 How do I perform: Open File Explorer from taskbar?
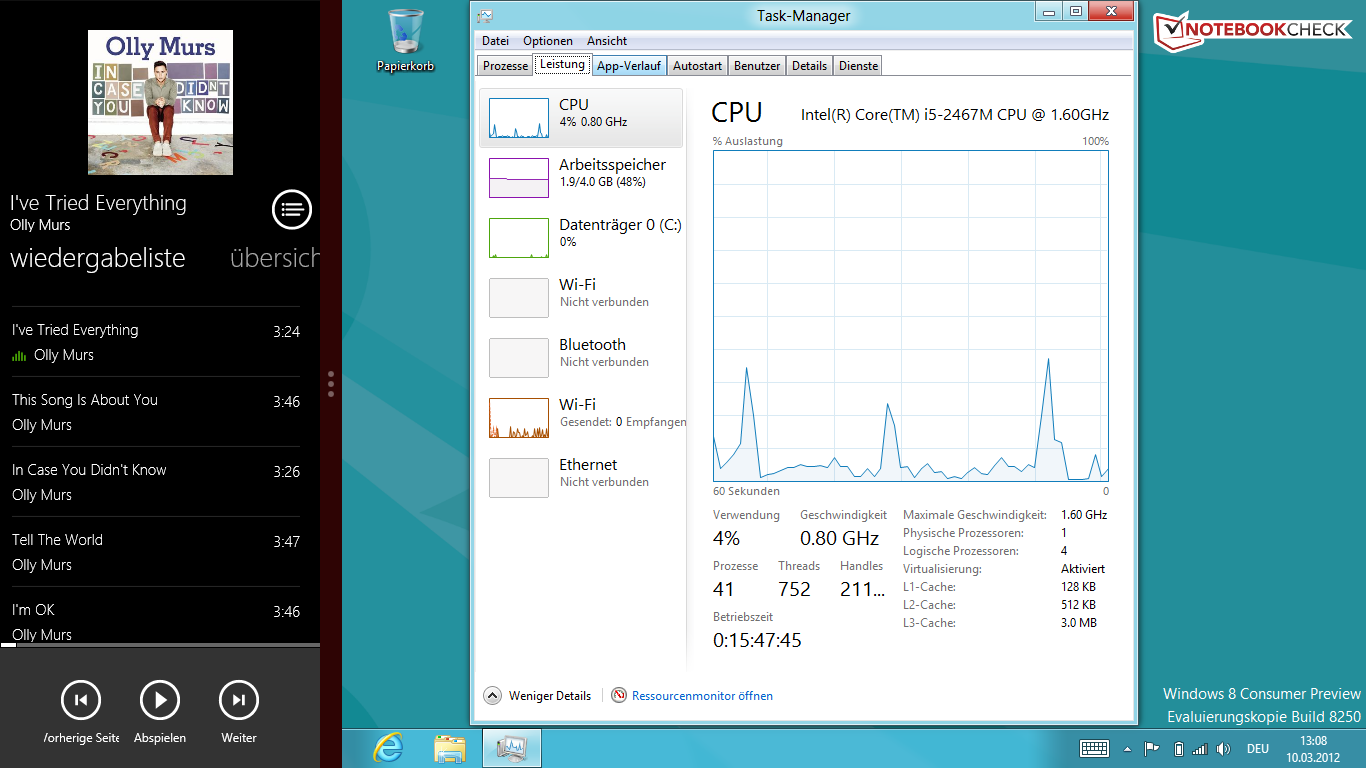click(x=450, y=748)
